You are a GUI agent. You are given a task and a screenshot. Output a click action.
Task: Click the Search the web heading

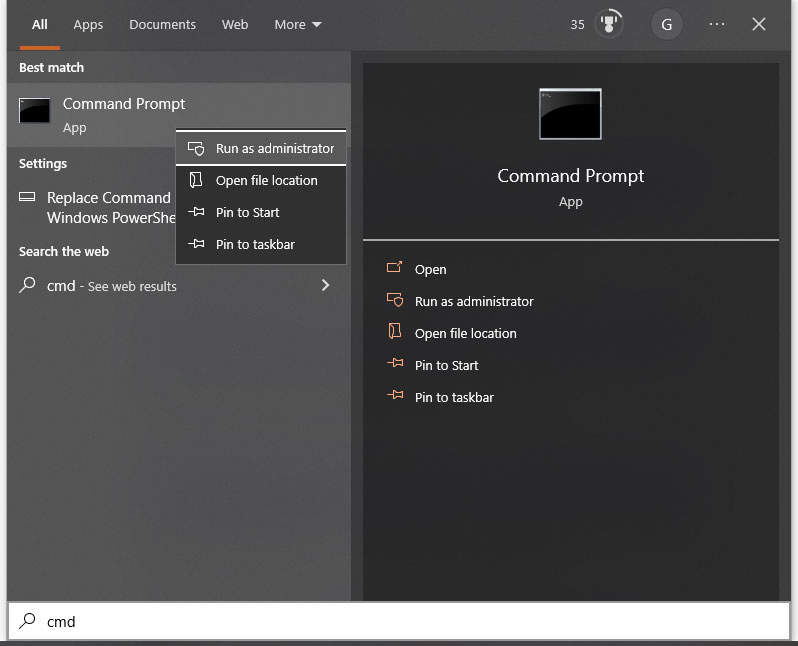[x=64, y=251]
